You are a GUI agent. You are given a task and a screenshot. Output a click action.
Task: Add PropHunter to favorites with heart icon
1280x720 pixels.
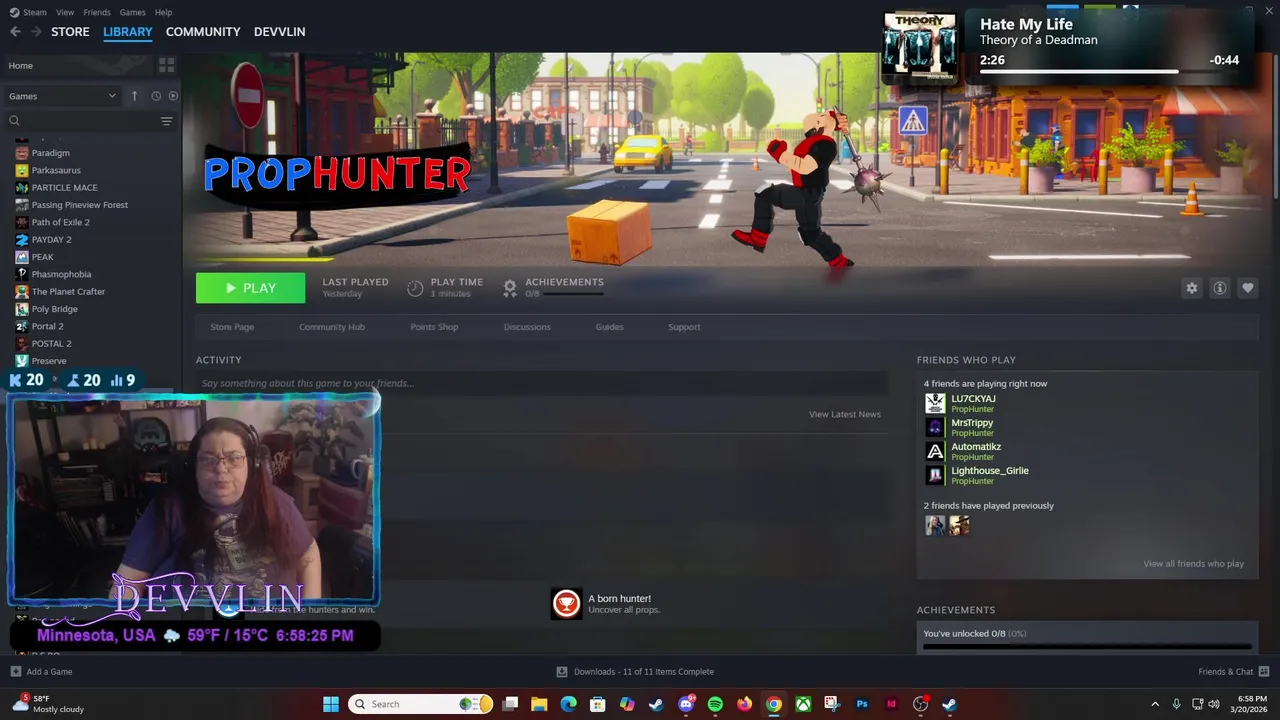pos(1247,288)
